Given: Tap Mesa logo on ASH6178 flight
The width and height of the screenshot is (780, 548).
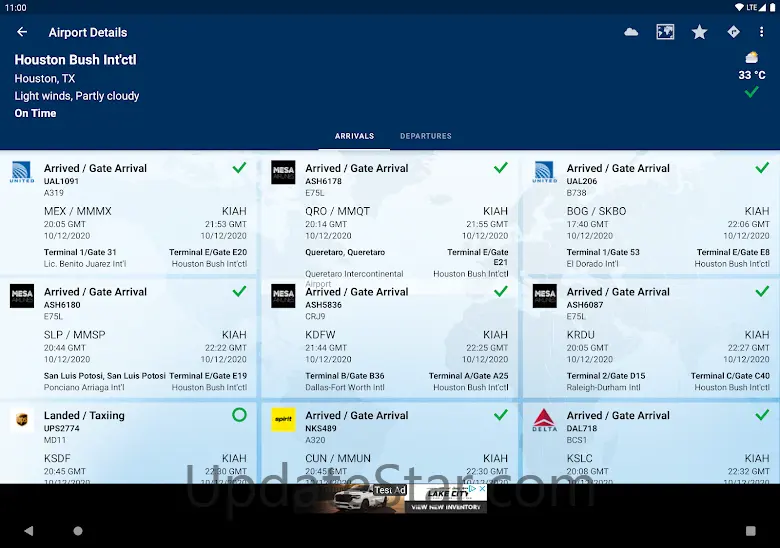Looking at the screenshot, I should [x=283, y=172].
